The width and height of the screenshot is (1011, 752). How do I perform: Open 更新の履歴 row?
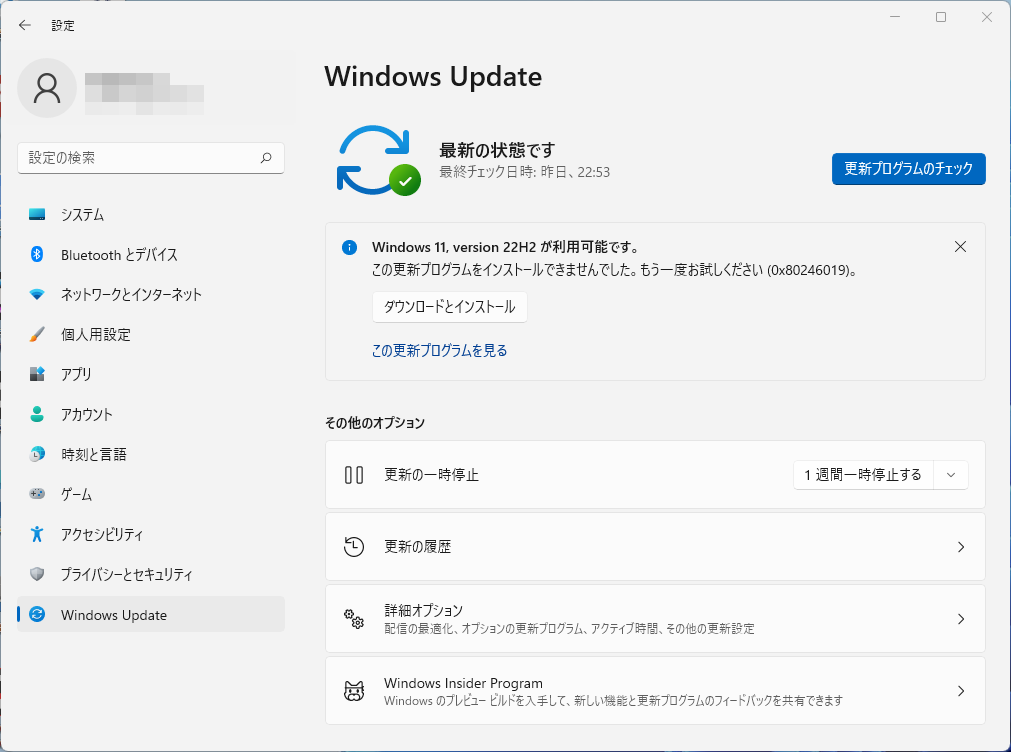click(x=655, y=547)
